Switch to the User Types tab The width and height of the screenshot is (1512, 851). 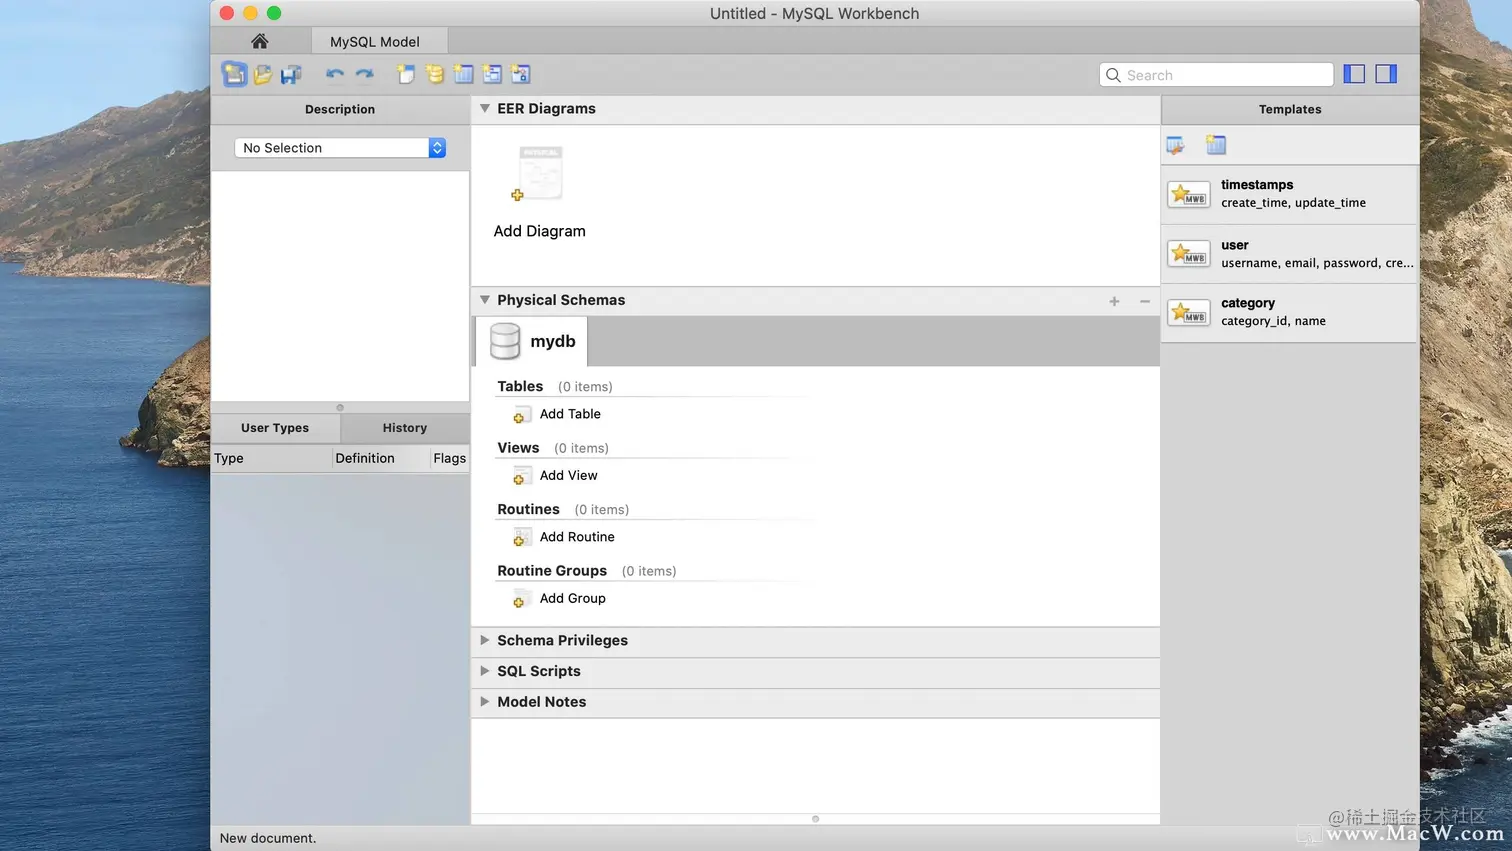275,428
